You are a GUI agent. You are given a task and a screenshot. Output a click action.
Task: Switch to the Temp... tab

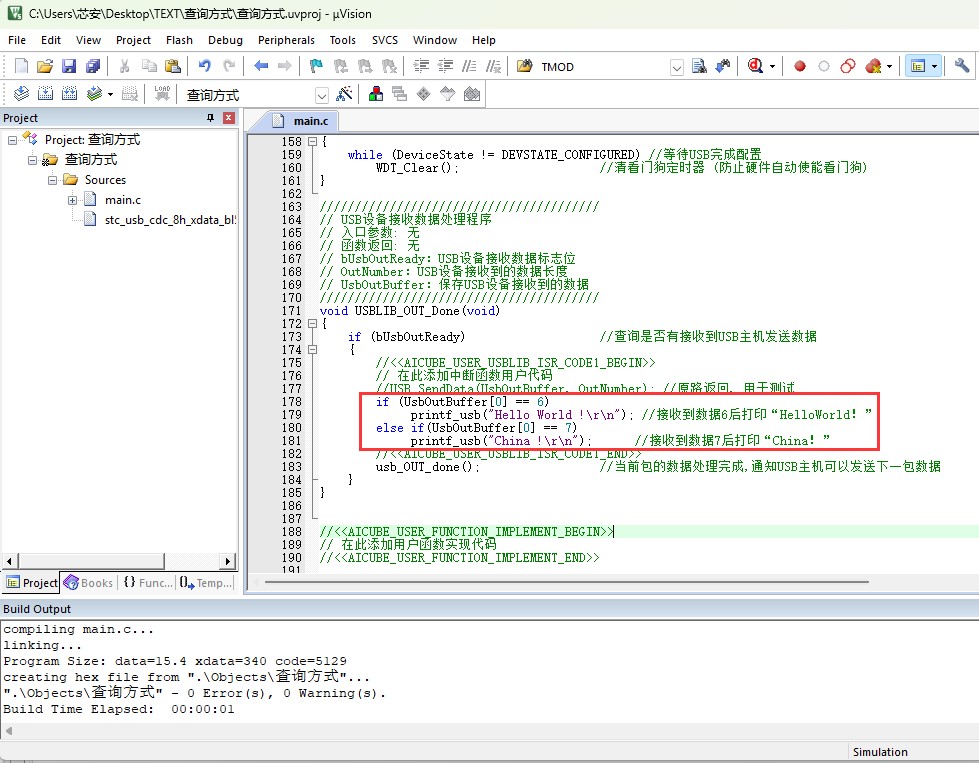206,583
